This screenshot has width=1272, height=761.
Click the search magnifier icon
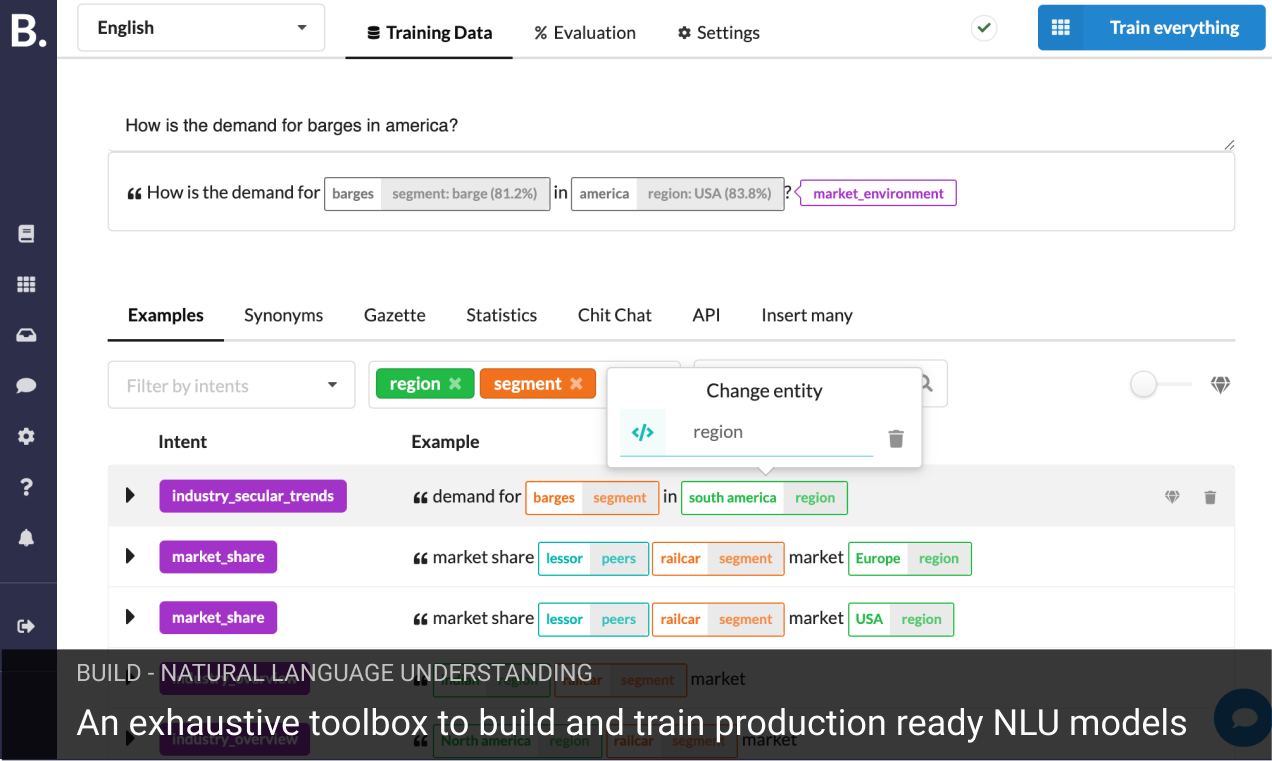(x=926, y=384)
